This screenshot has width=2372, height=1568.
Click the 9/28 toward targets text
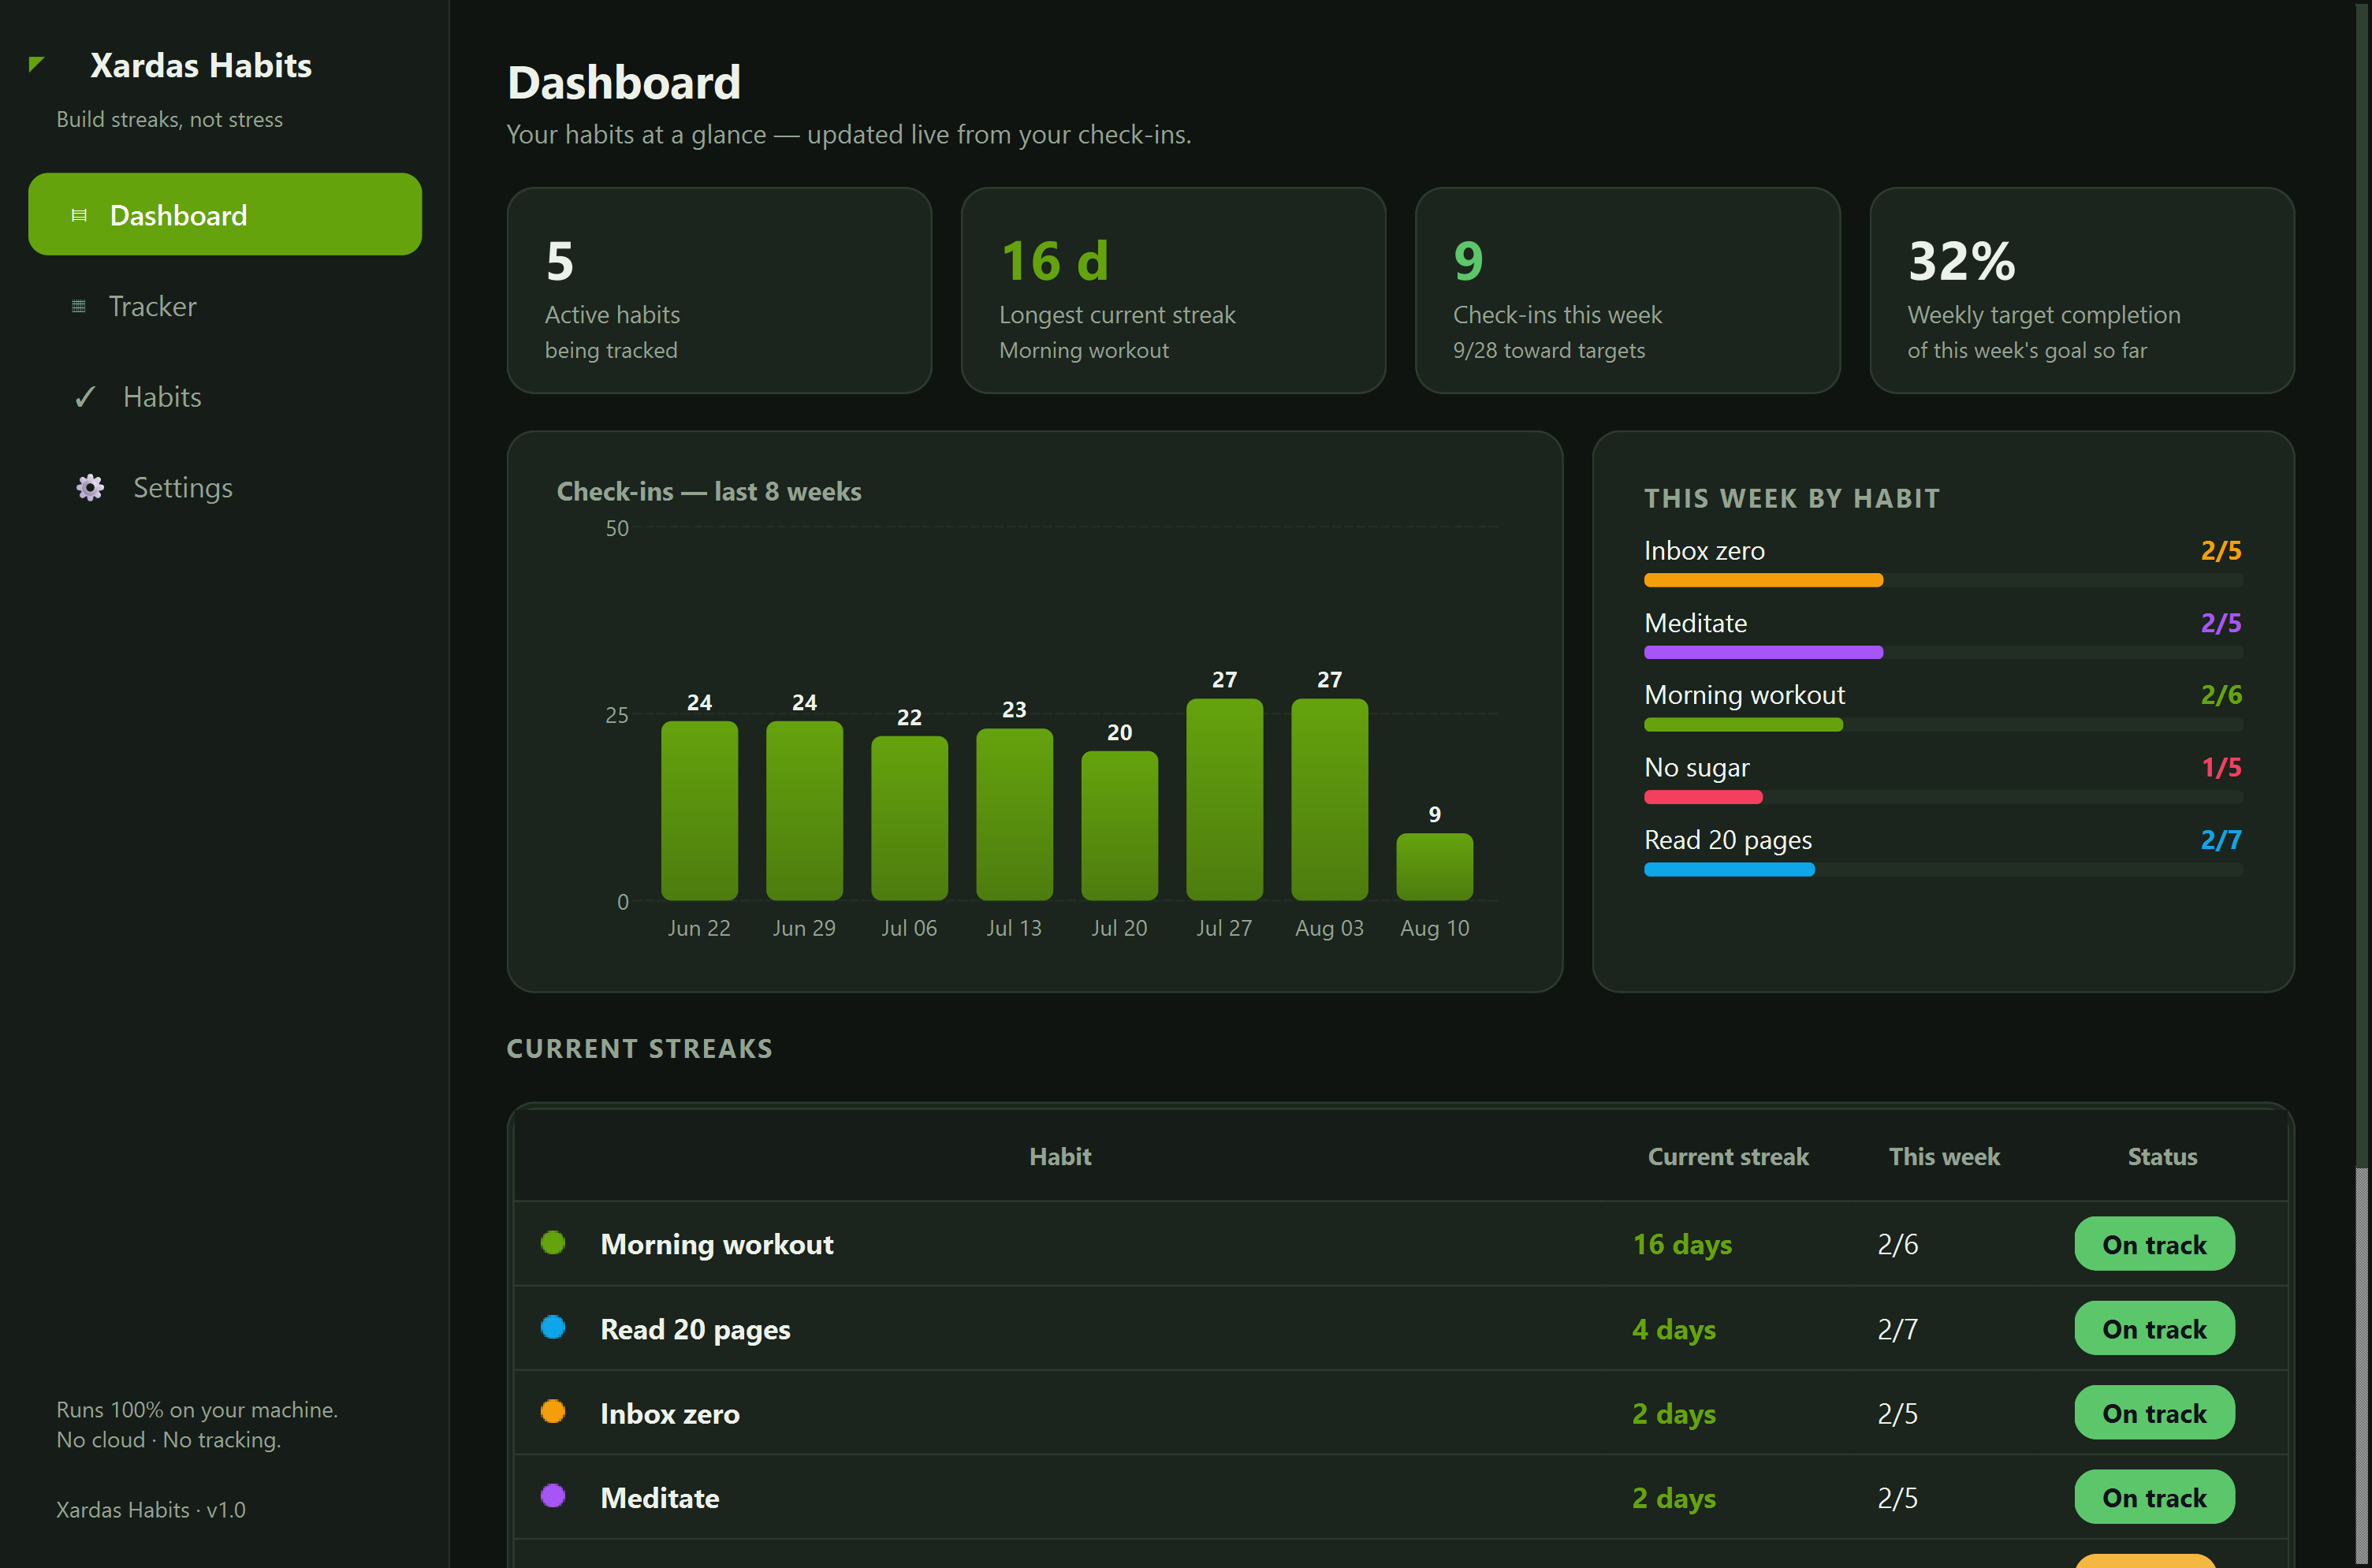pyautogui.click(x=1549, y=350)
